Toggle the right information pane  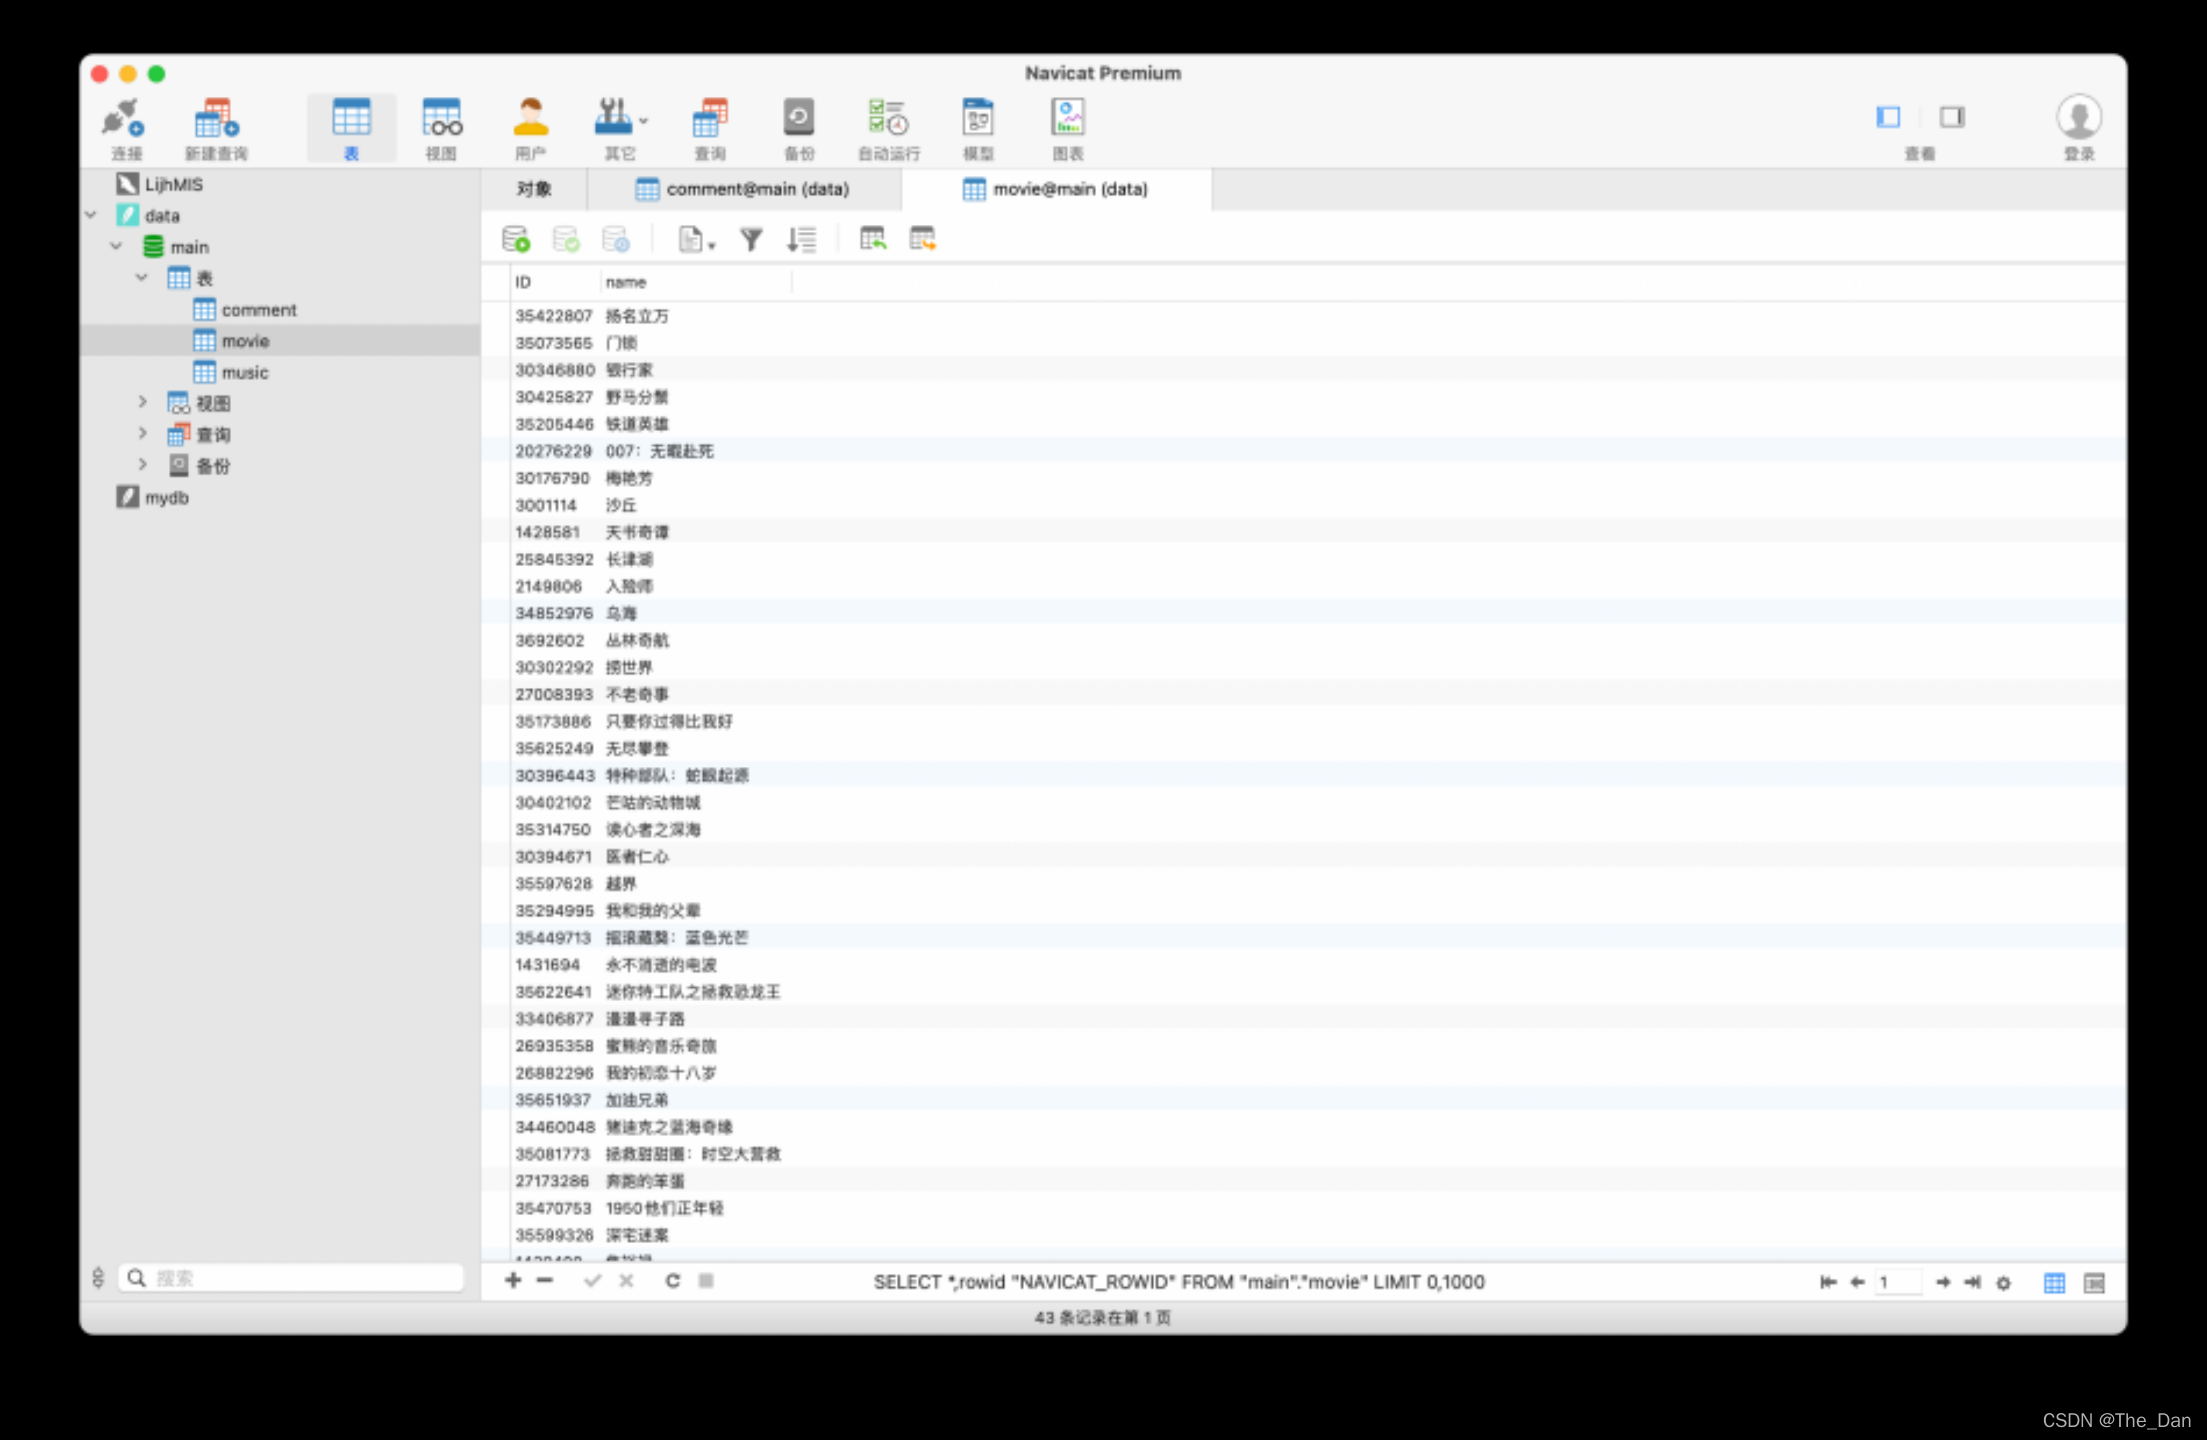[1952, 117]
